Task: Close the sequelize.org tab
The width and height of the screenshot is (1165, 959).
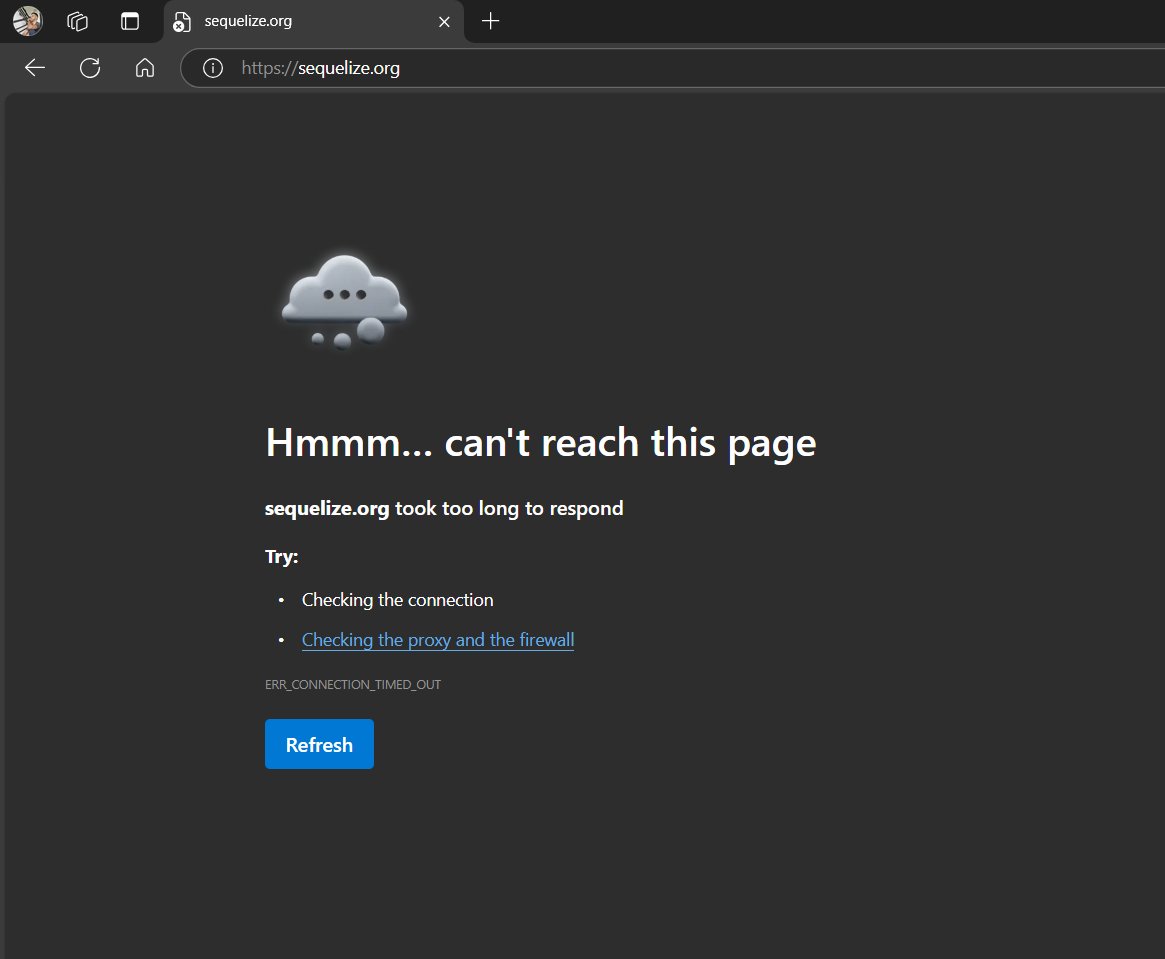Action: (x=444, y=22)
